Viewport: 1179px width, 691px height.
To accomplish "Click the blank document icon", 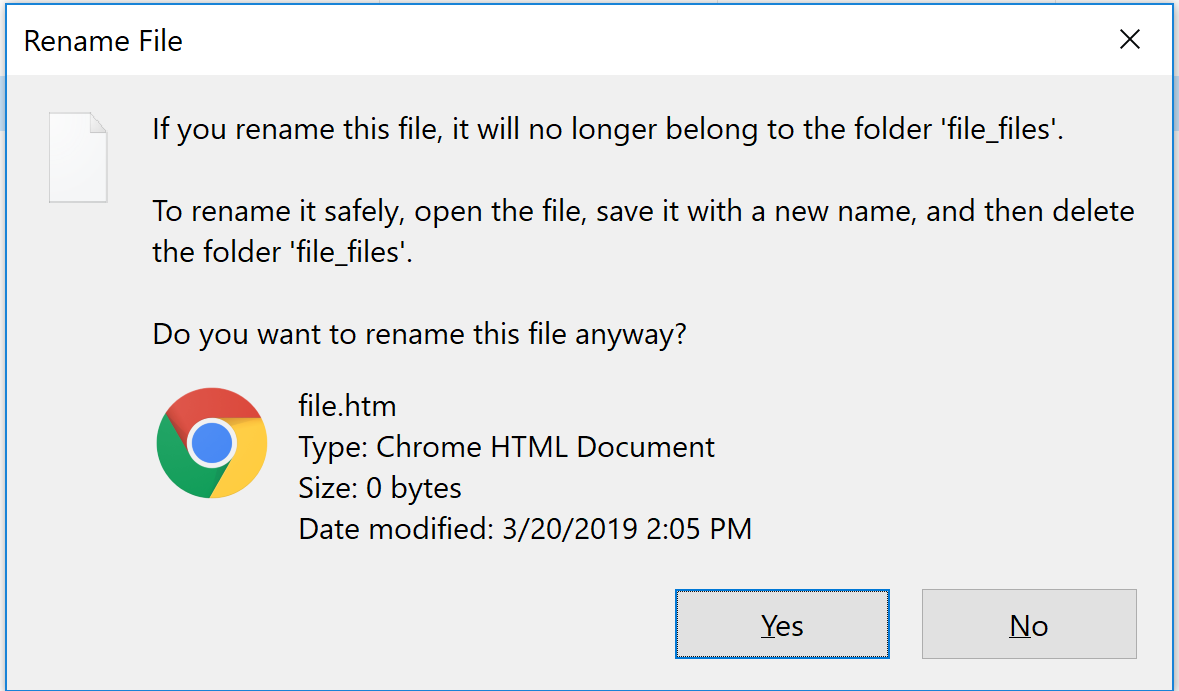I will 79,157.
